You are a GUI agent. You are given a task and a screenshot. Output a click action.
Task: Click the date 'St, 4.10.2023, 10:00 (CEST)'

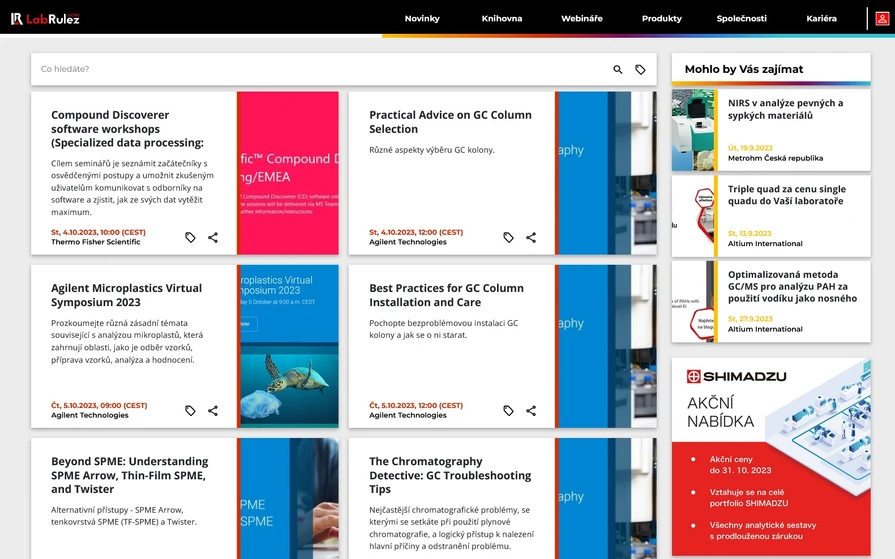(98, 232)
